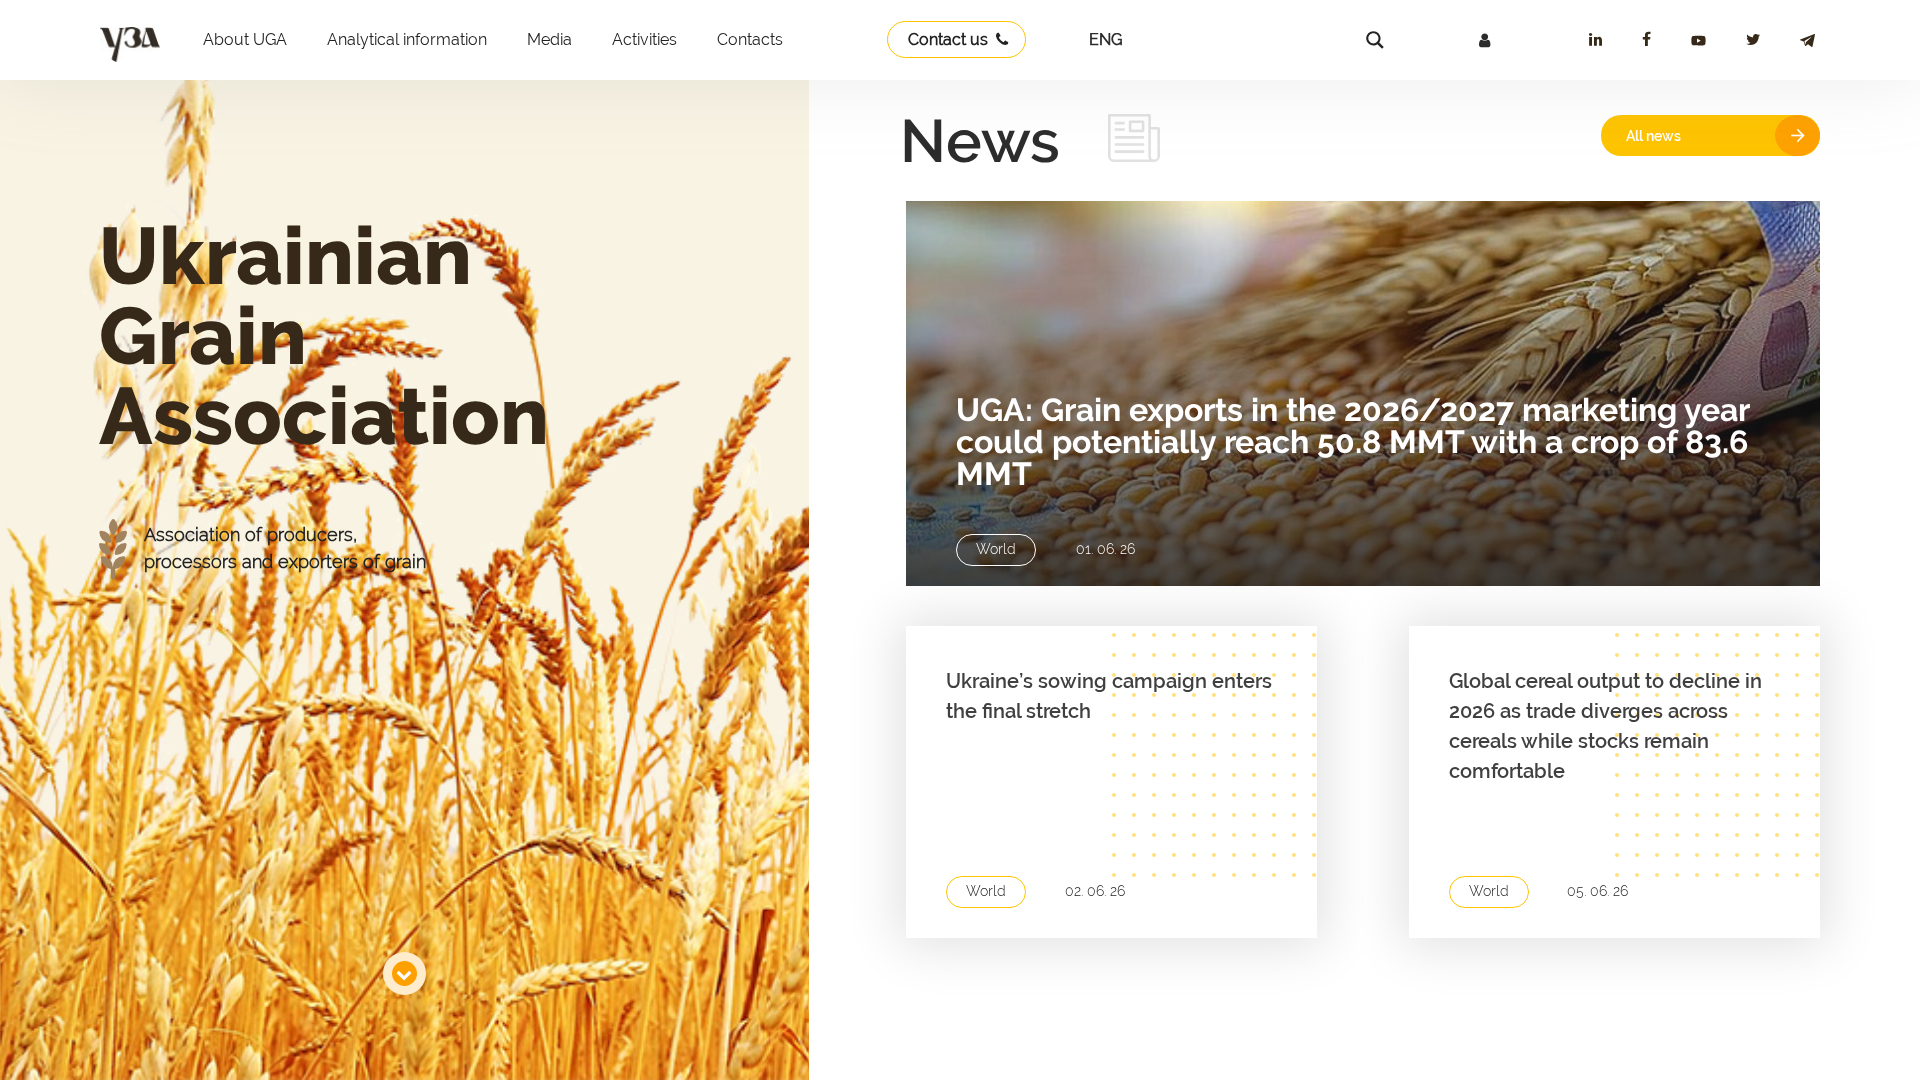Click the Association of producers tagline
The image size is (1920, 1080).
pos(285,548)
